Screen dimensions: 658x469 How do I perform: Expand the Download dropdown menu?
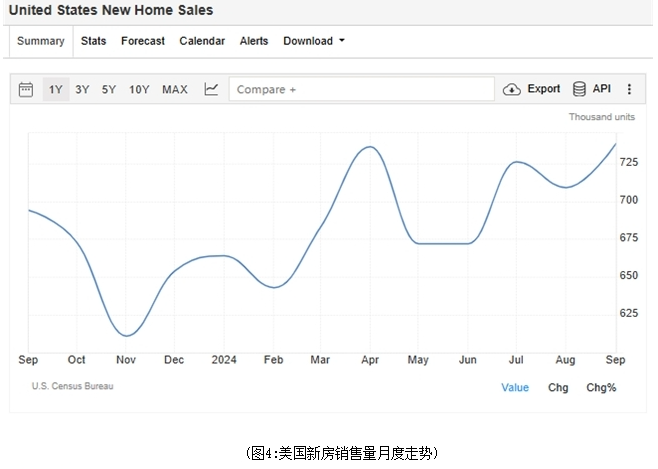tap(314, 41)
